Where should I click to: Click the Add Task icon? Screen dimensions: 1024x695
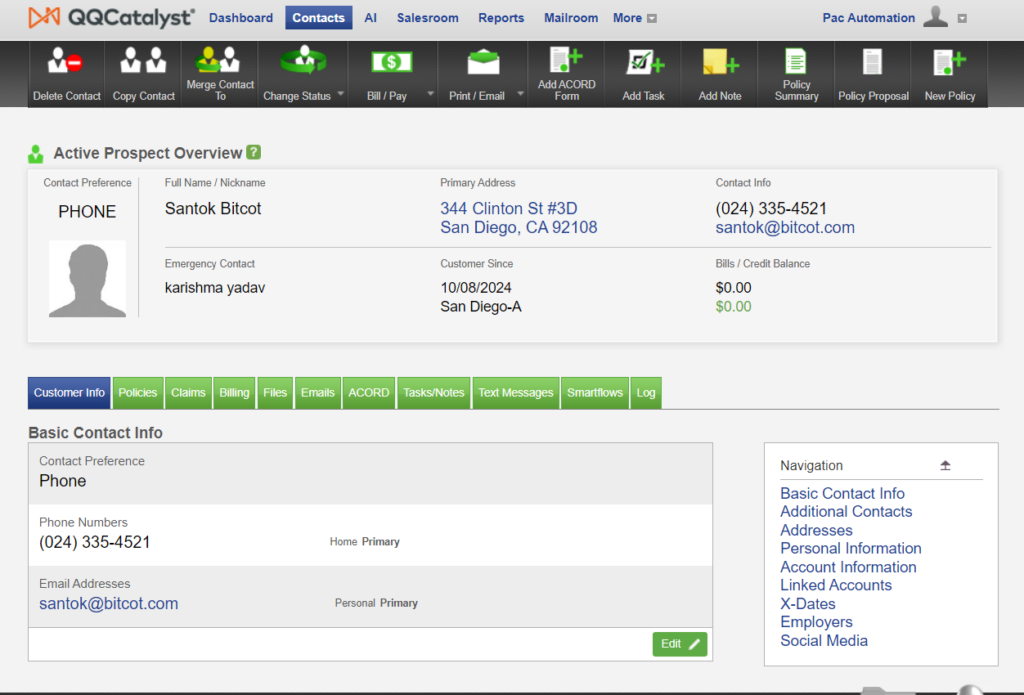pyautogui.click(x=643, y=63)
